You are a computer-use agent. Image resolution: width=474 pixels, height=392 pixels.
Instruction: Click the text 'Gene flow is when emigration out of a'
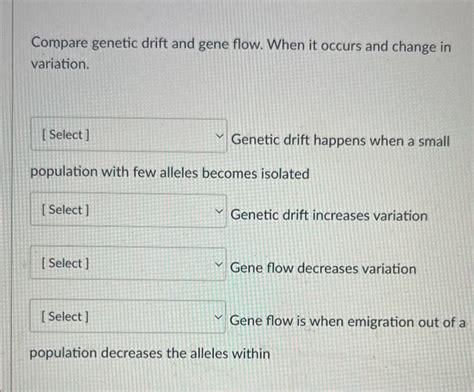point(347,321)
